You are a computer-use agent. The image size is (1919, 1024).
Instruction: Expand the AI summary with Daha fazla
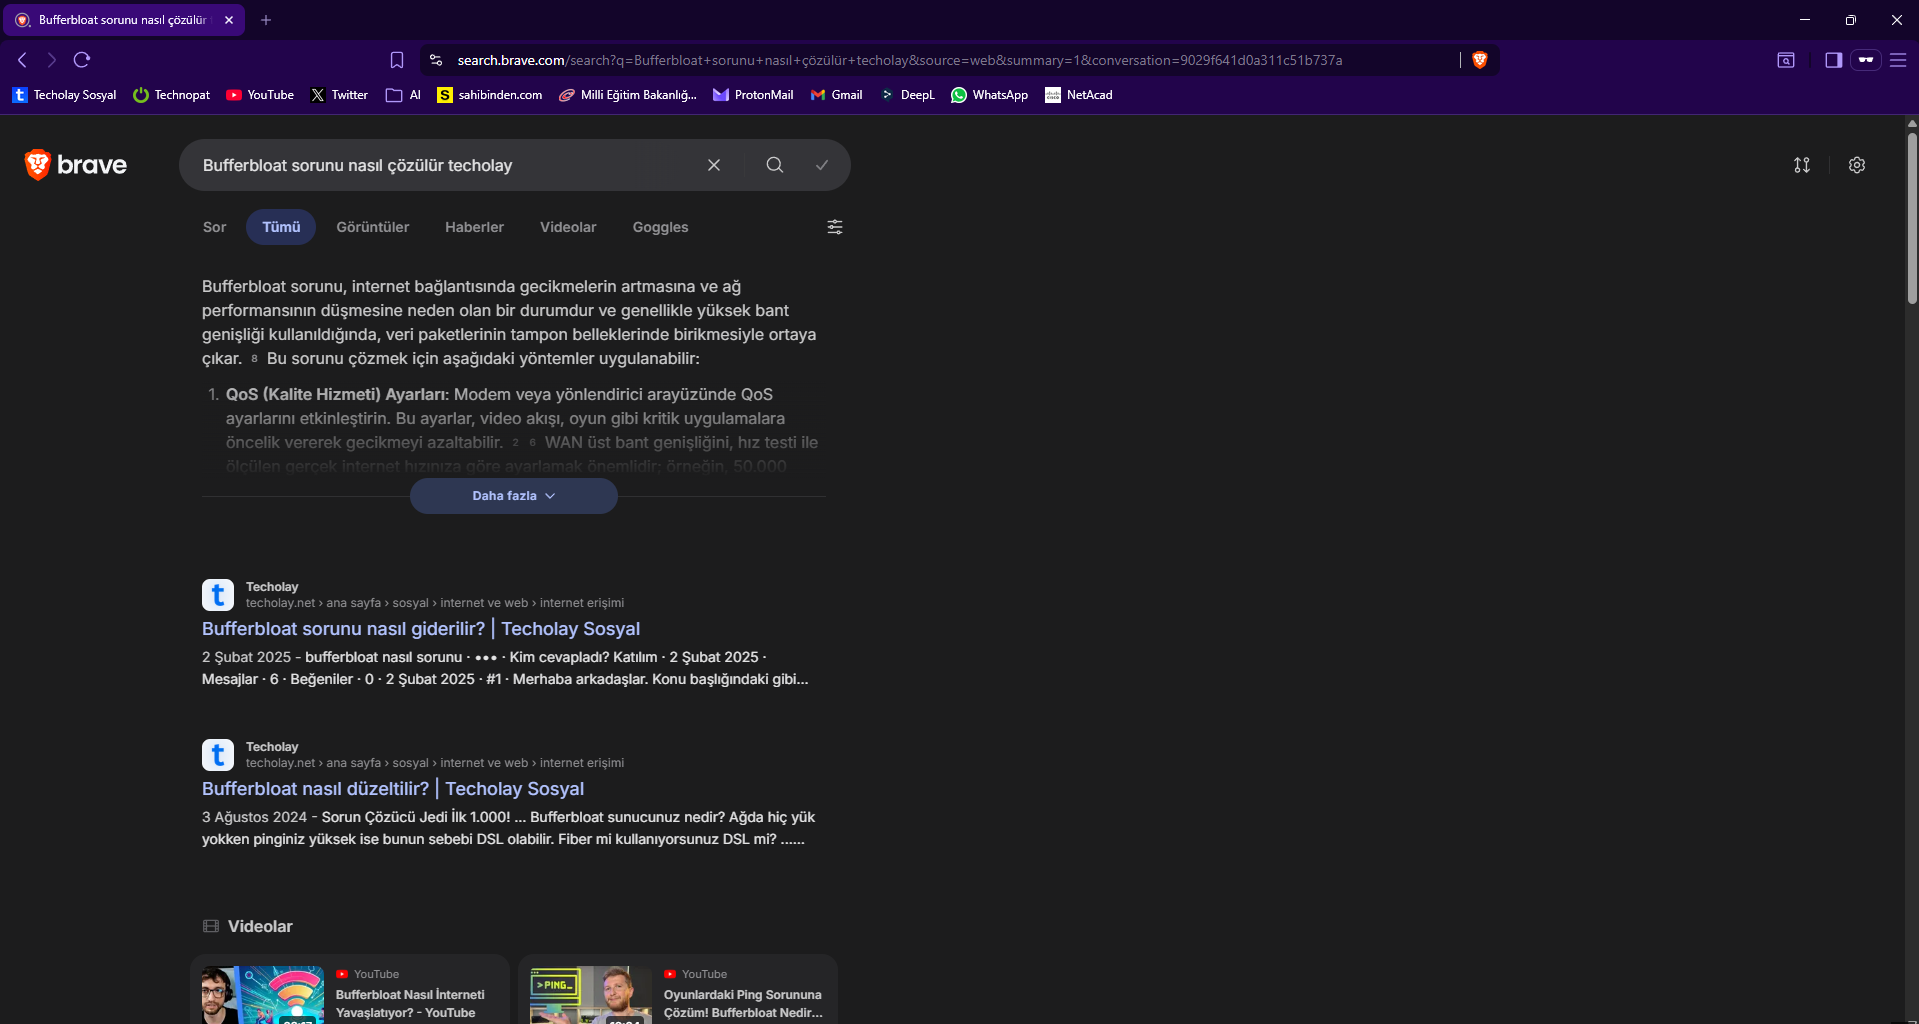[x=514, y=496]
